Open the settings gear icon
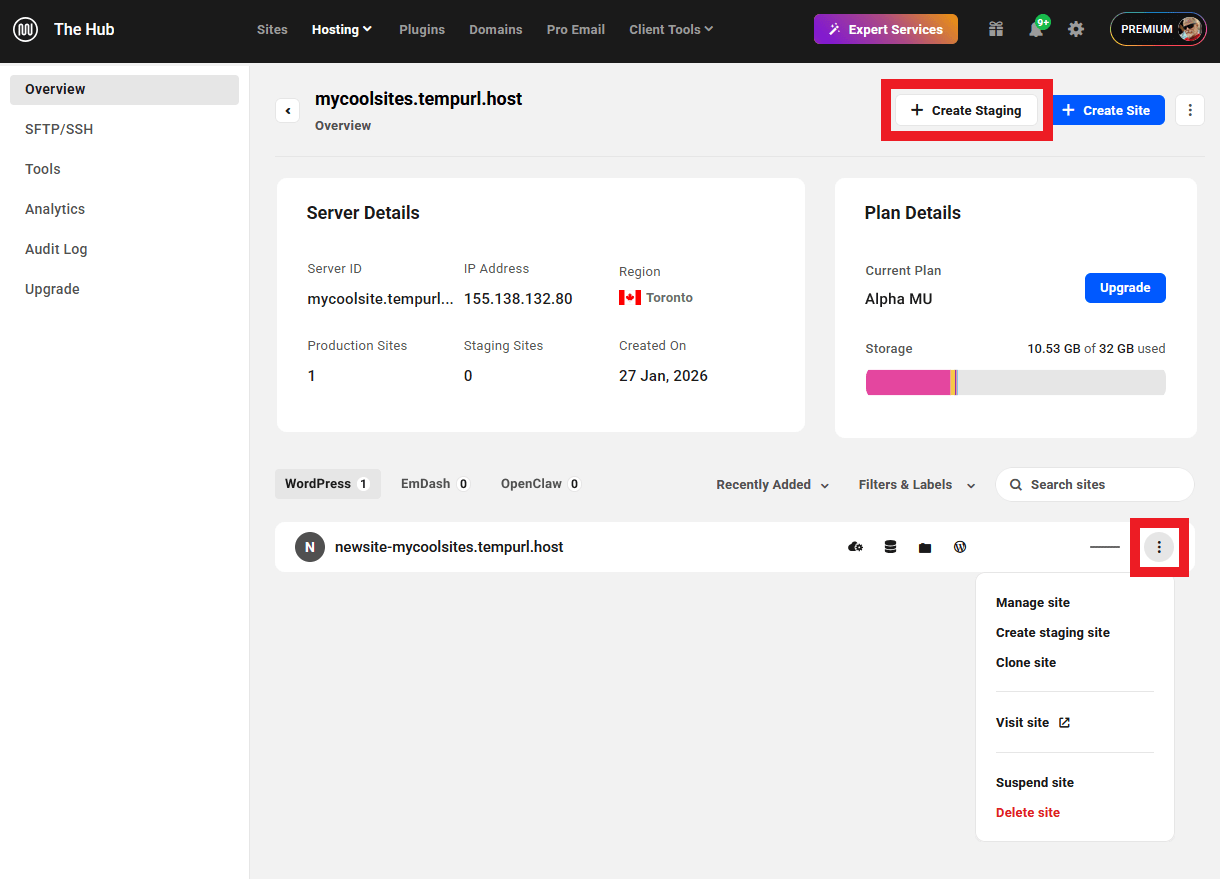 (x=1076, y=29)
